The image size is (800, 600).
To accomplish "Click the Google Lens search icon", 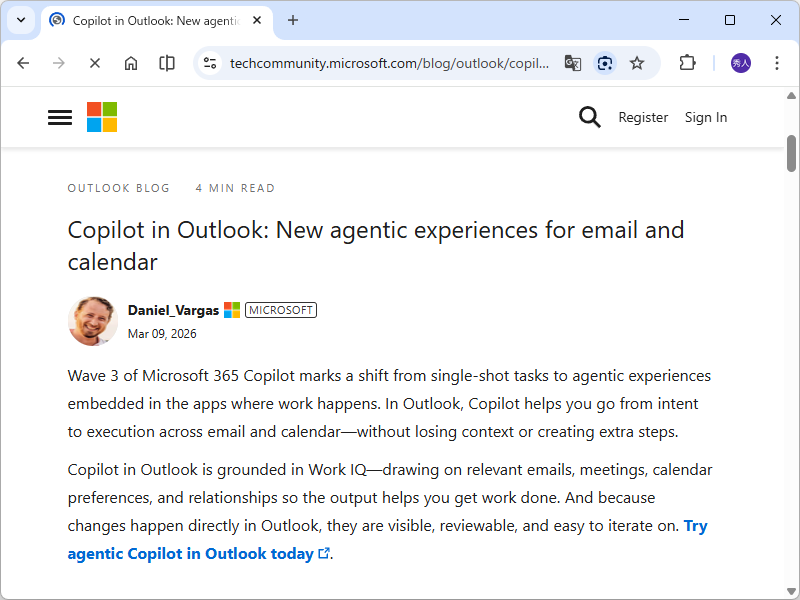I will tap(605, 63).
